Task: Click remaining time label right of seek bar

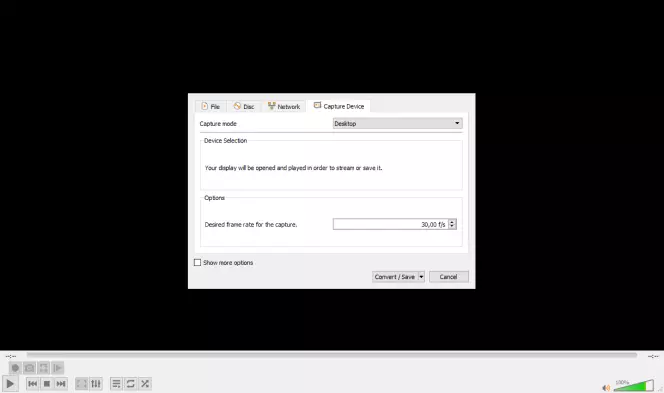Action: [x=653, y=357]
